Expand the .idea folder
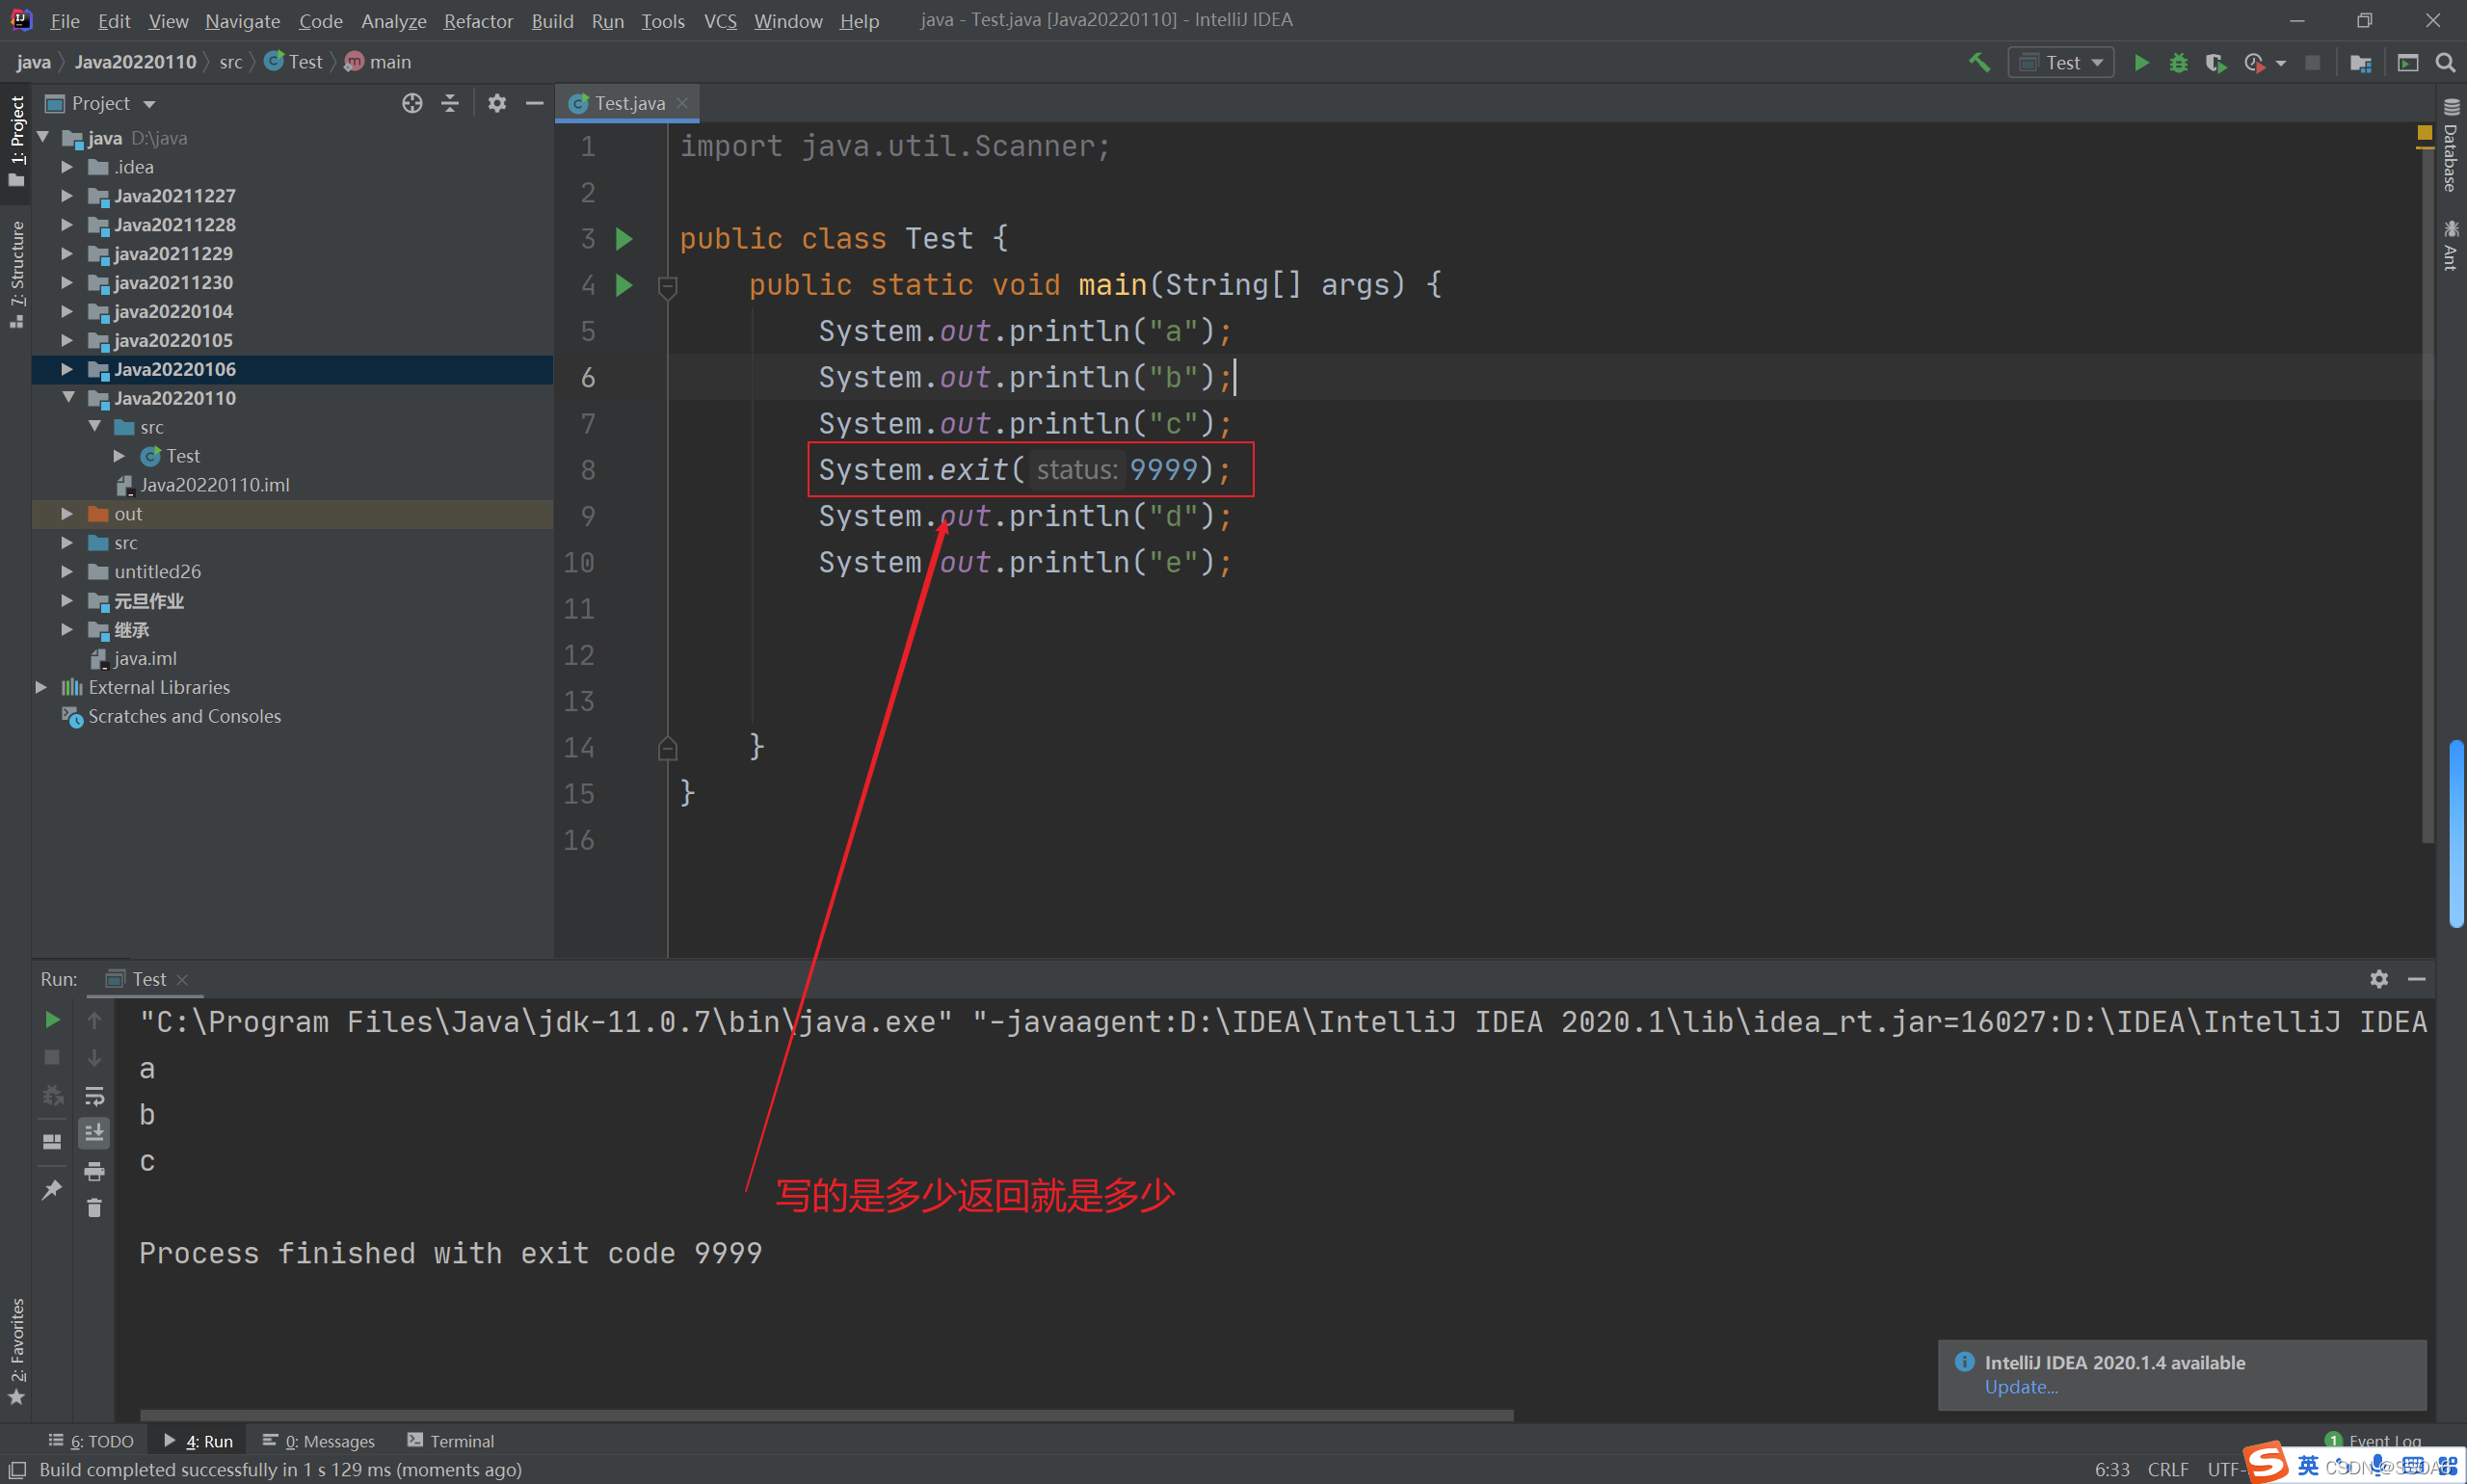 pos(67,167)
